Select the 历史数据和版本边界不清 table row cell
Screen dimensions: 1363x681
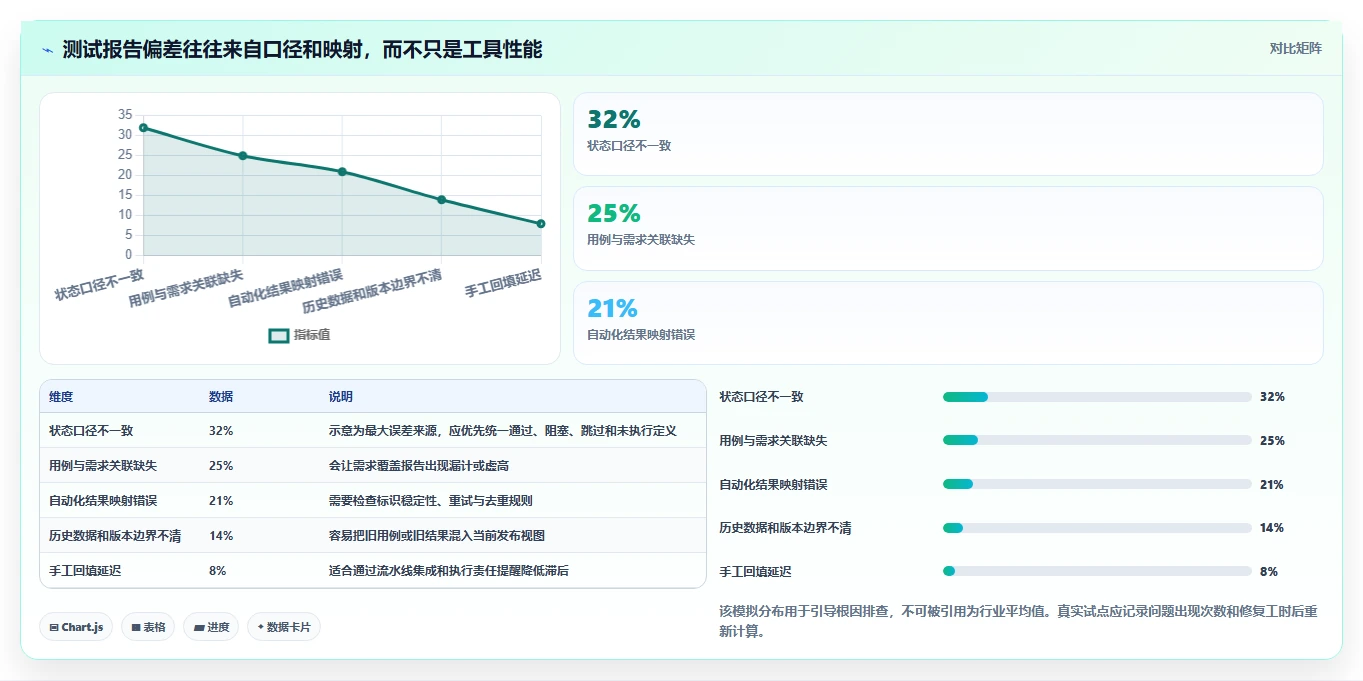click(x=115, y=536)
